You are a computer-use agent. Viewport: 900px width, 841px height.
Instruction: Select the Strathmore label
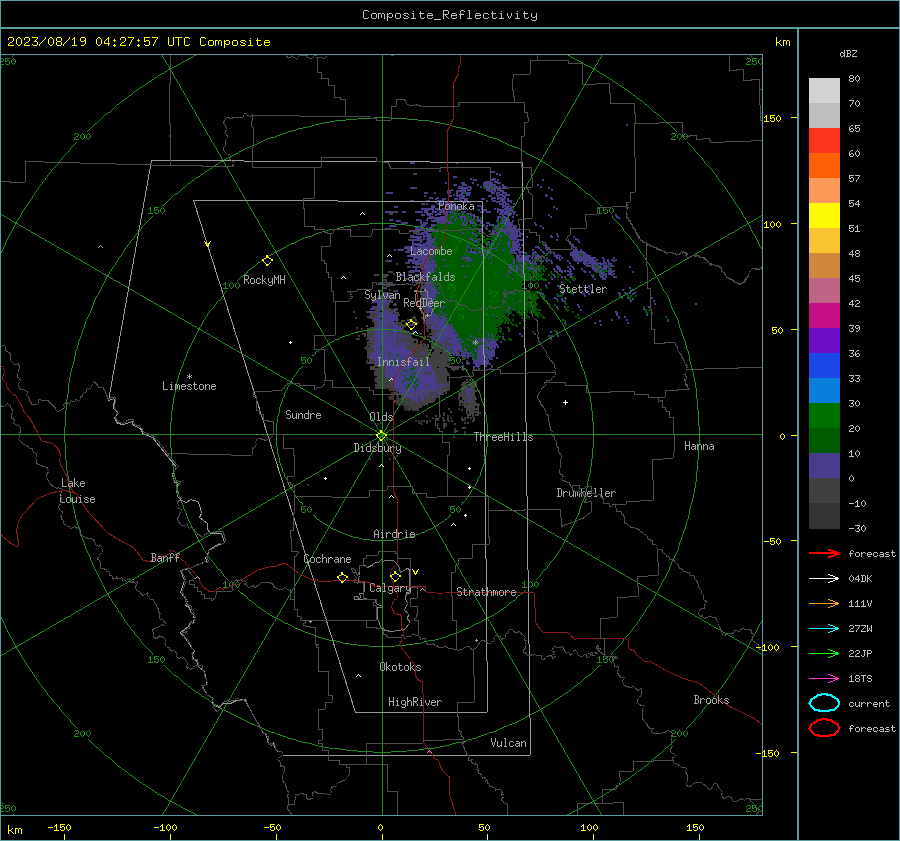486,592
